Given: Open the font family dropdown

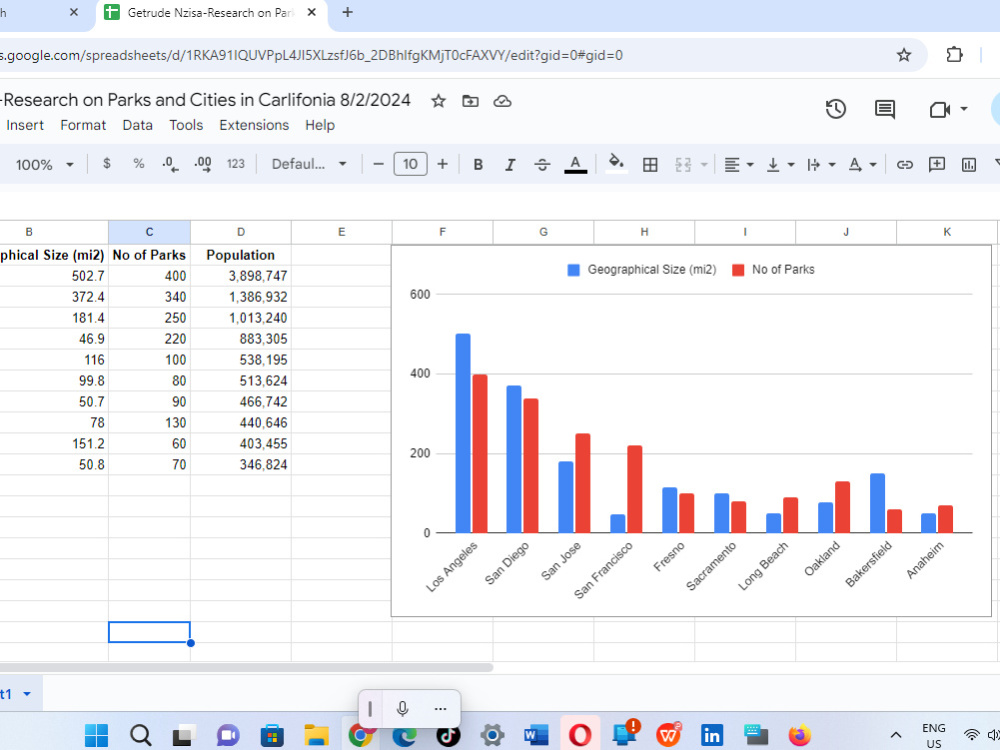Looking at the screenshot, I should (309, 164).
